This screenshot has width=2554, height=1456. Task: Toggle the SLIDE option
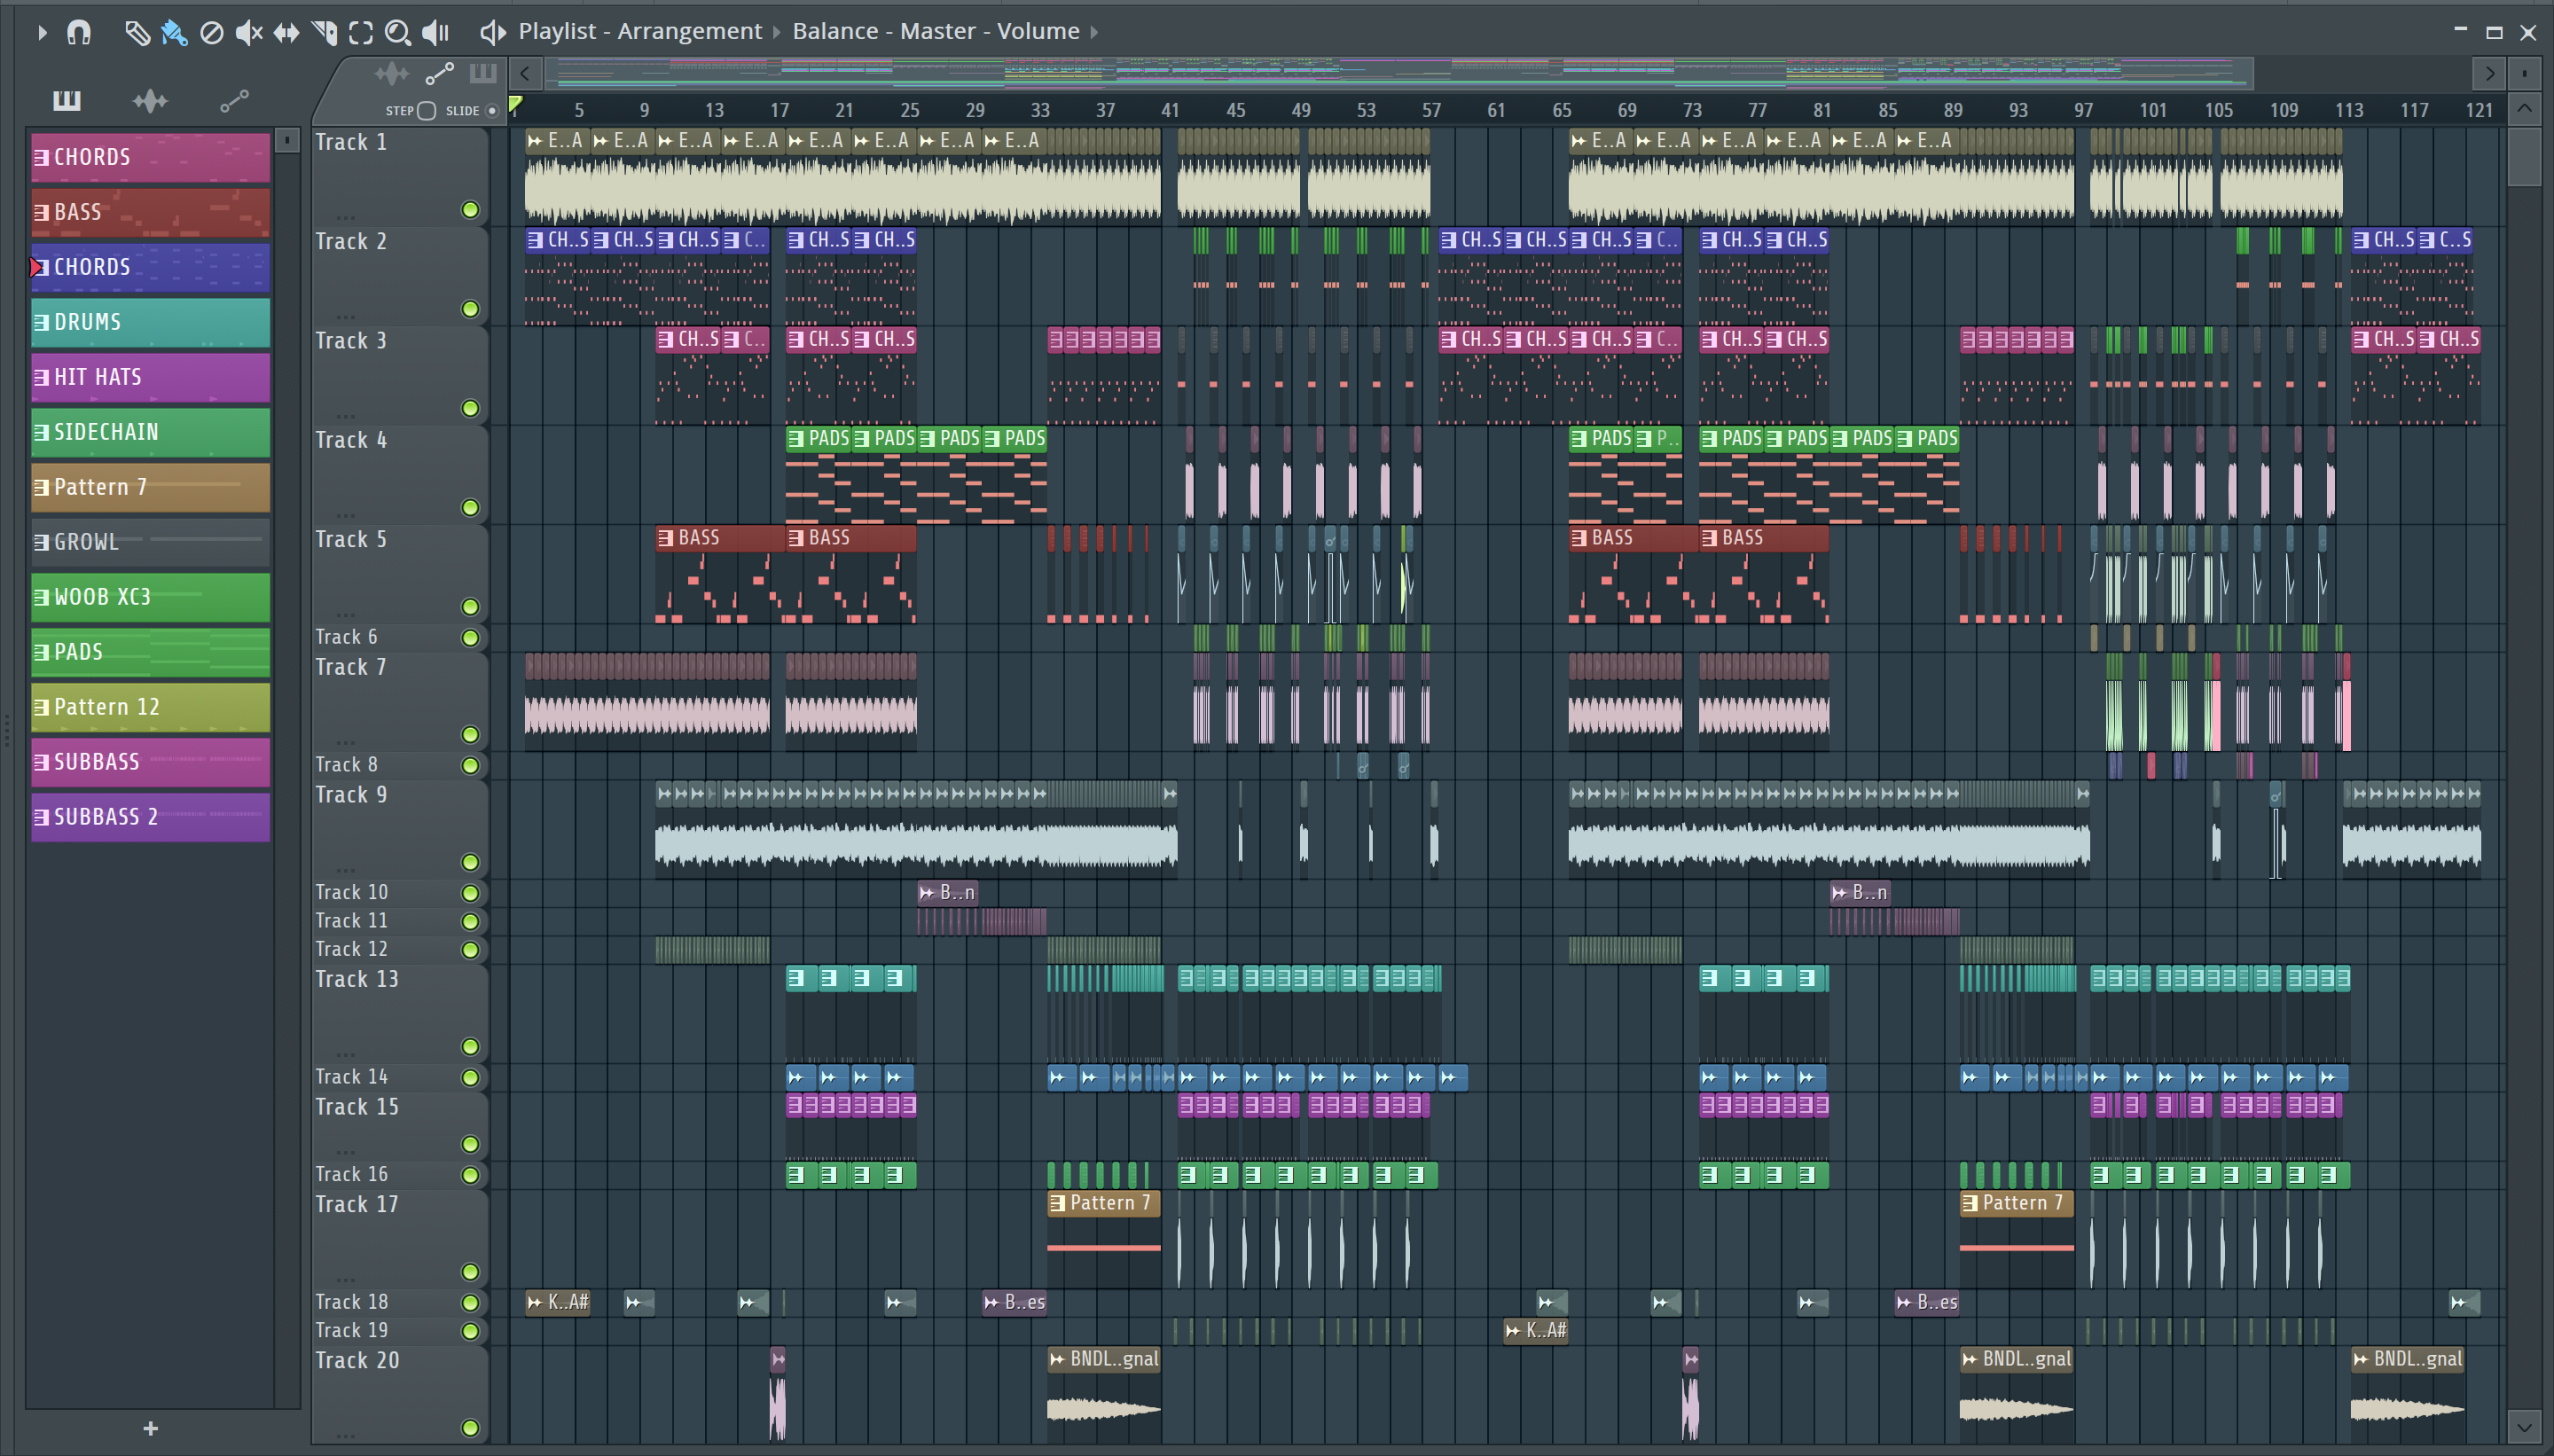[x=492, y=111]
